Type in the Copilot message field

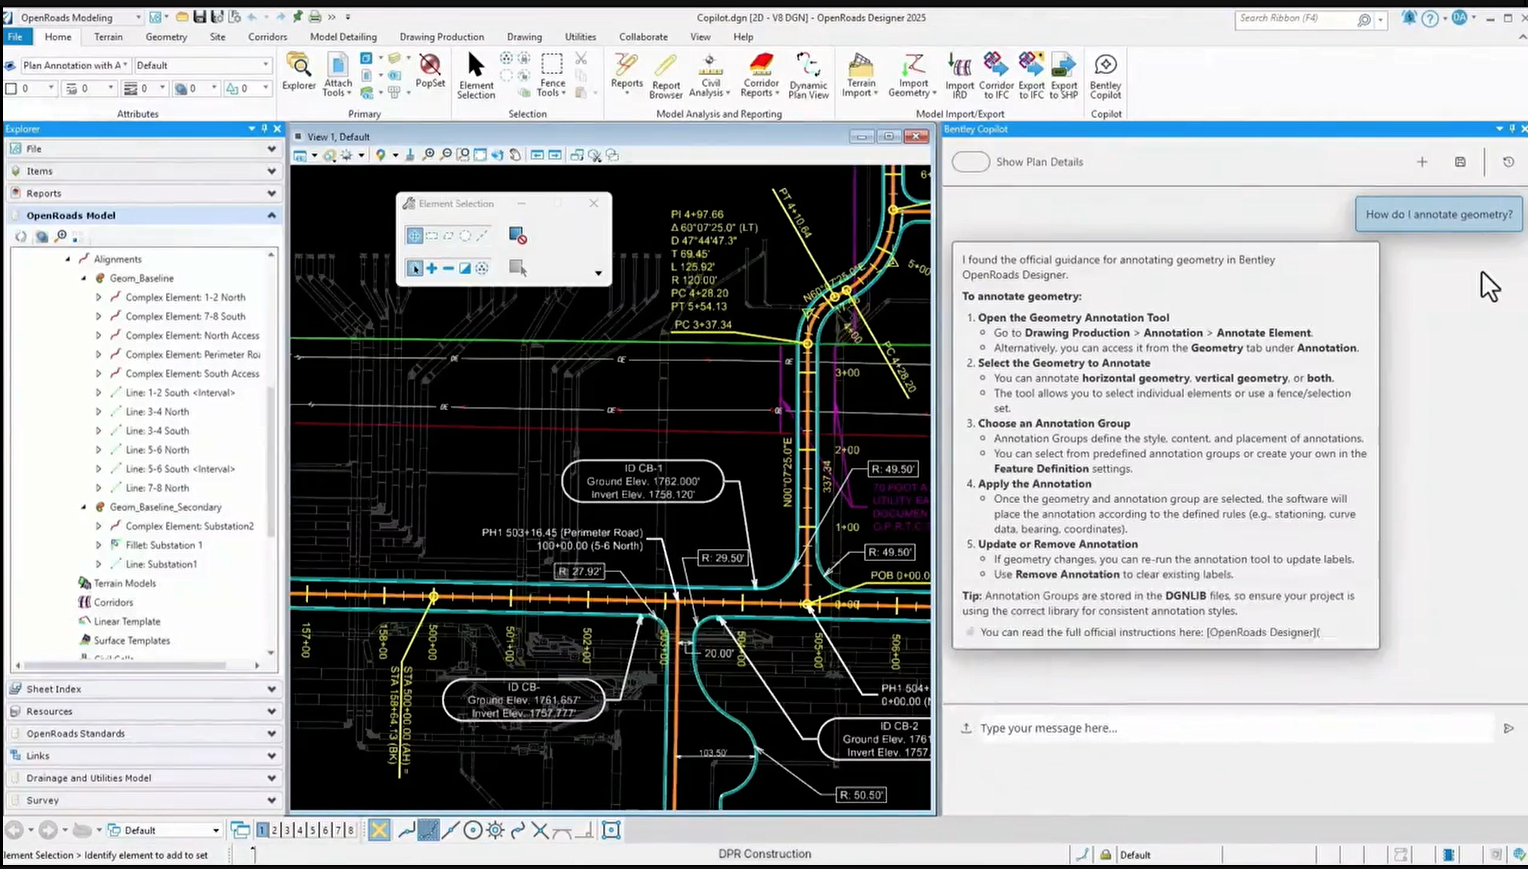pos(1235,728)
